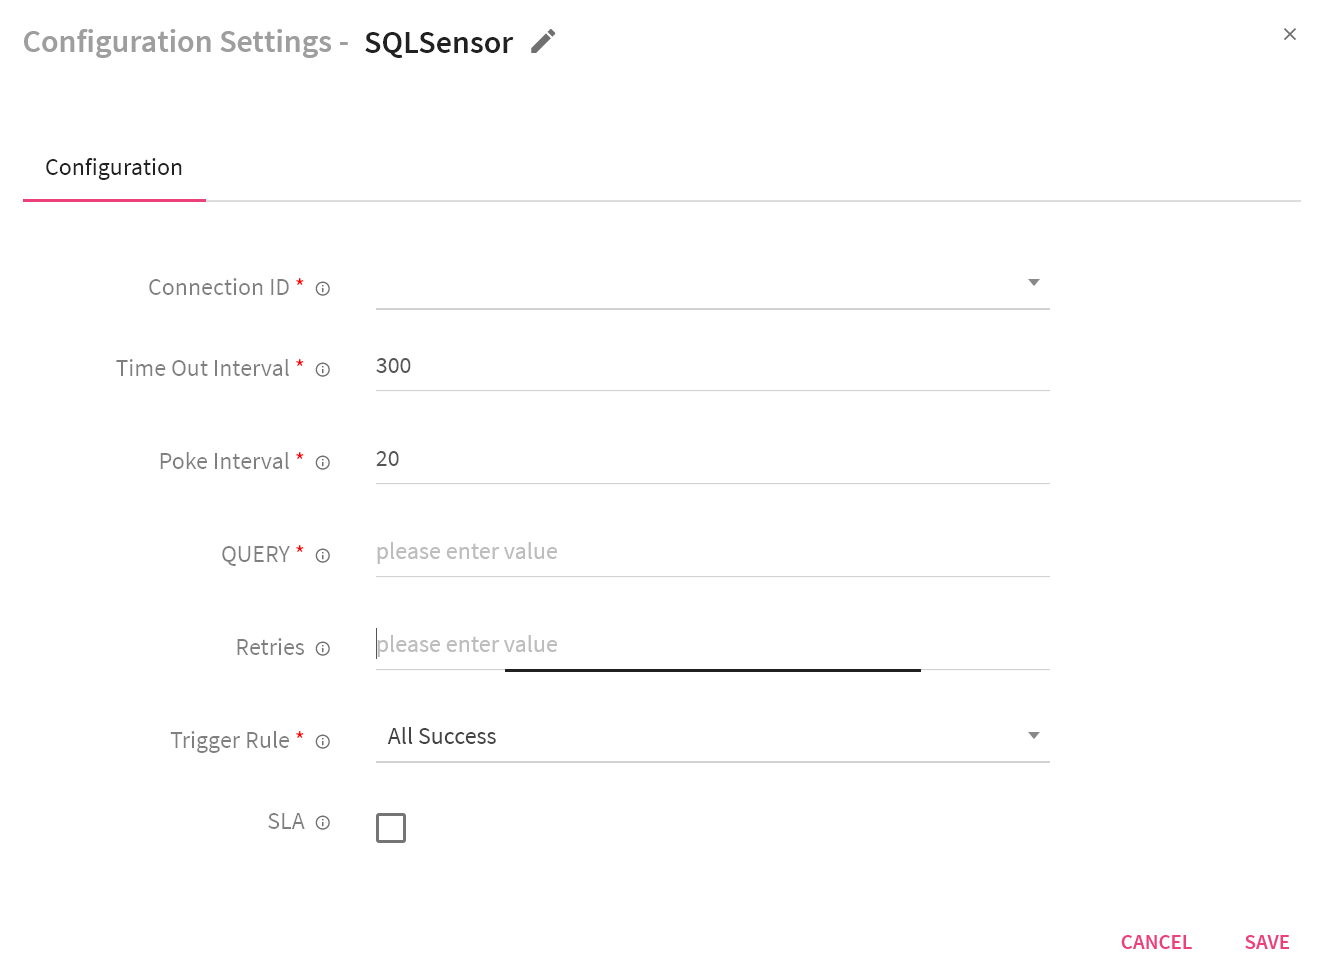Click the info icon beside QUERY
The image size is (1317, 970).
coord(322,555)
